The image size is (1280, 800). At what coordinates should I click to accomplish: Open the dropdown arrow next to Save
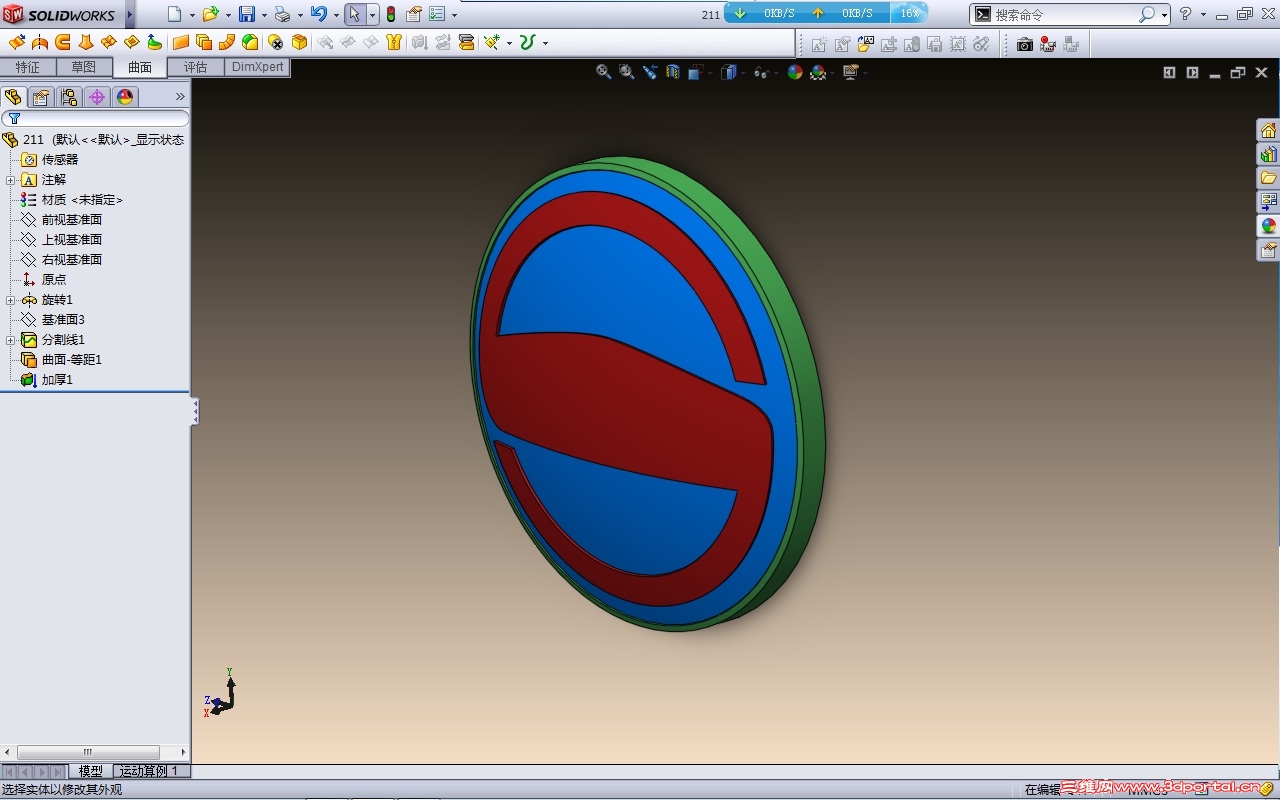click(264, 15)
